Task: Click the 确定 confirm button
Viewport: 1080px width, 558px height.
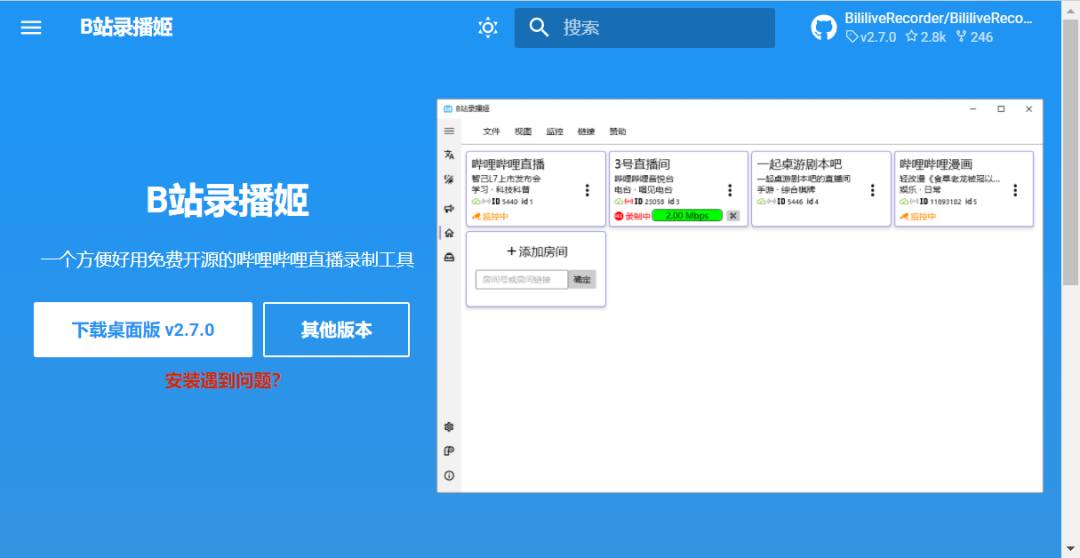Action: 582,279
